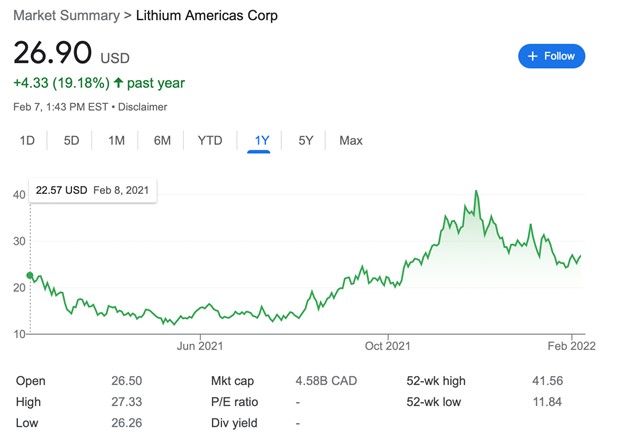Open the Disclaimer link

(x=146, y=107)
